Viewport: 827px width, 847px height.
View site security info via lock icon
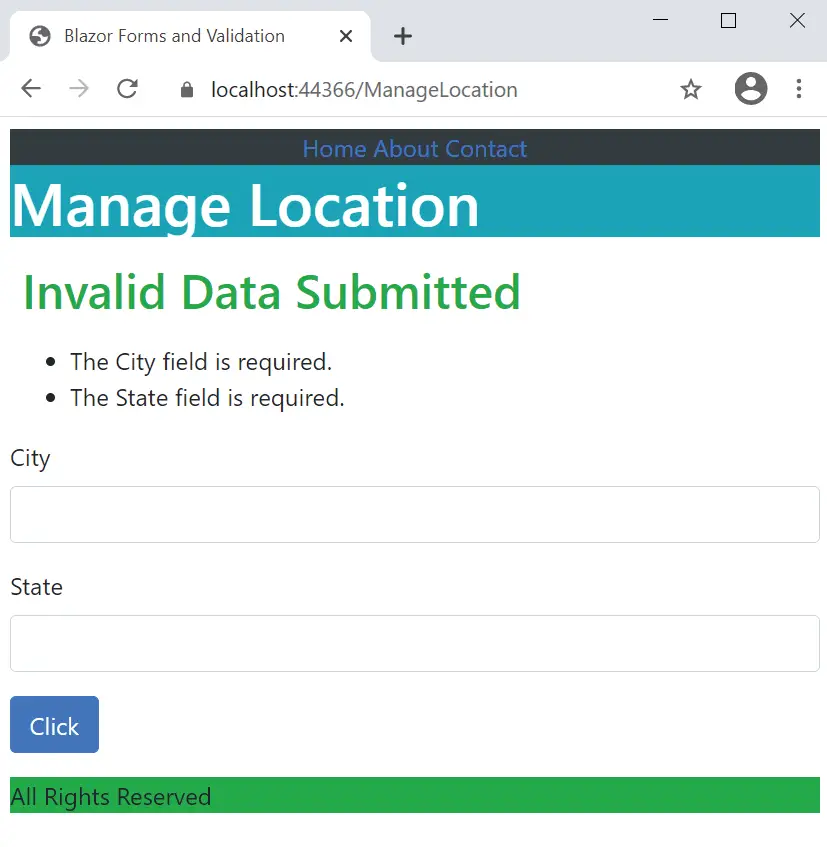(186, 89)
